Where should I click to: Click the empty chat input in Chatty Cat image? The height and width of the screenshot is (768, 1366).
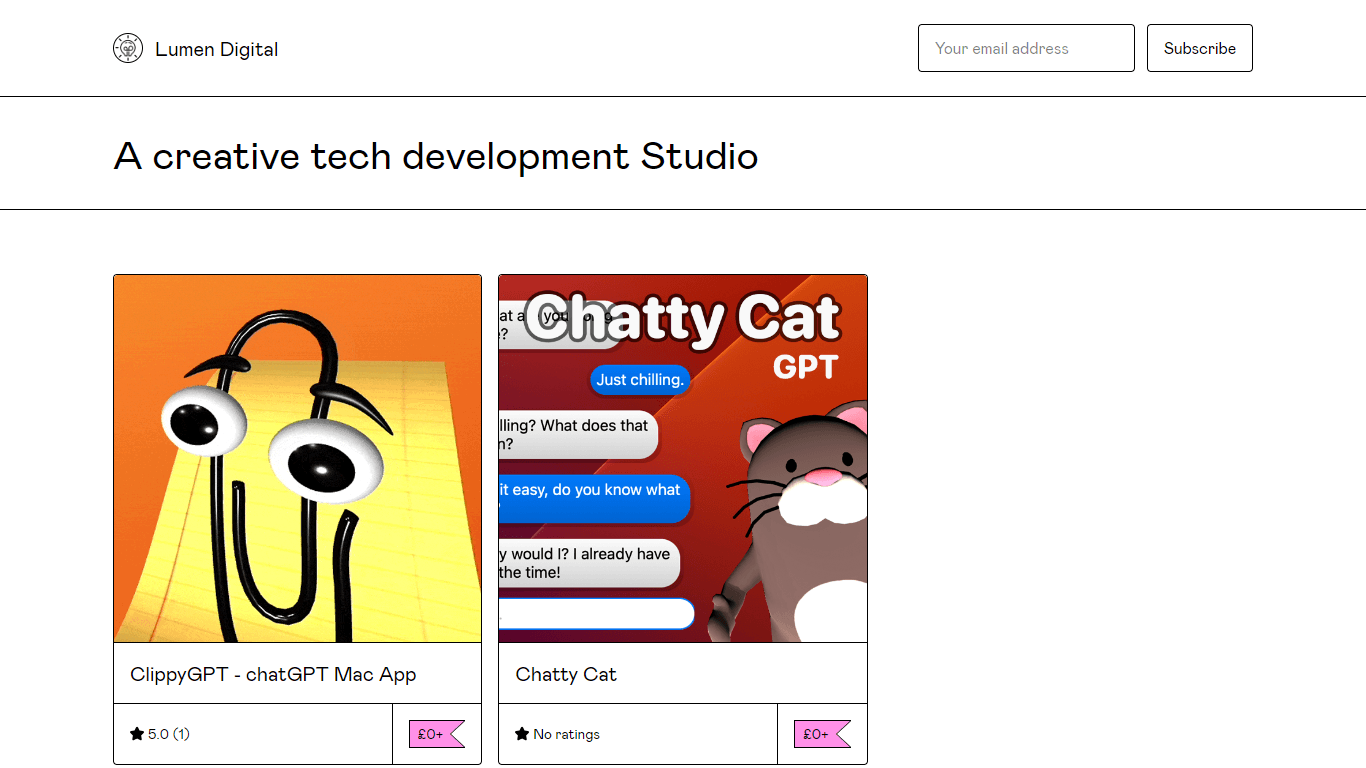[x=596, y=613]
